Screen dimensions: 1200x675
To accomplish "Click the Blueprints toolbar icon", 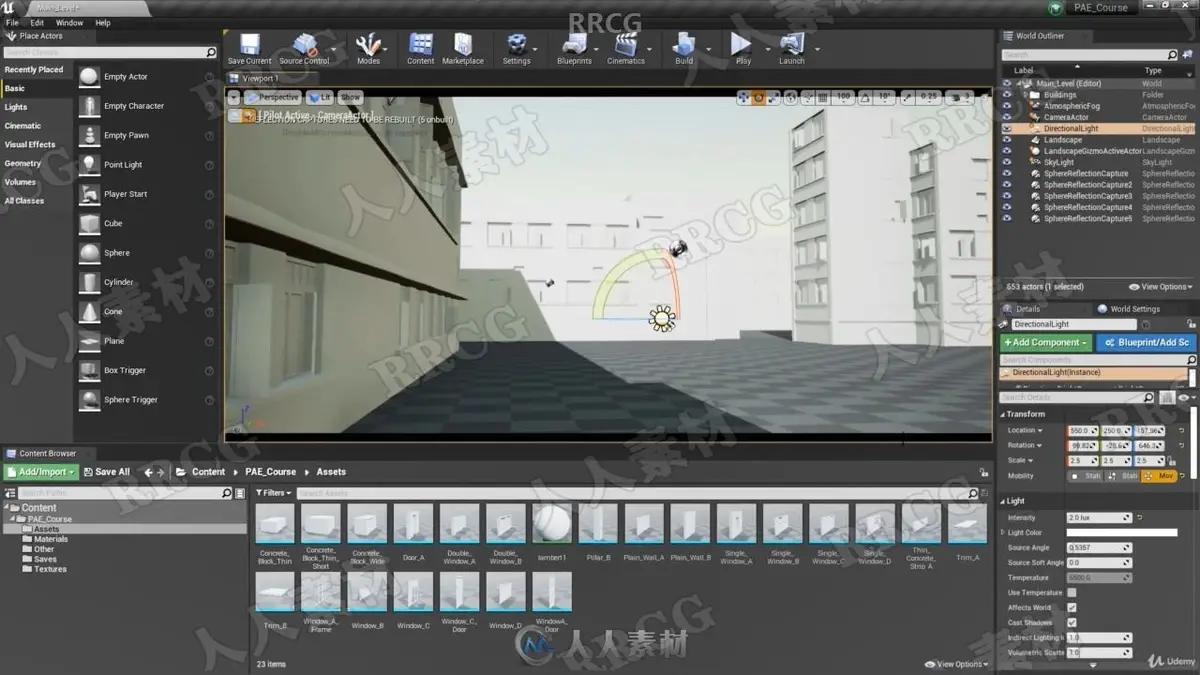I will 574,44.
